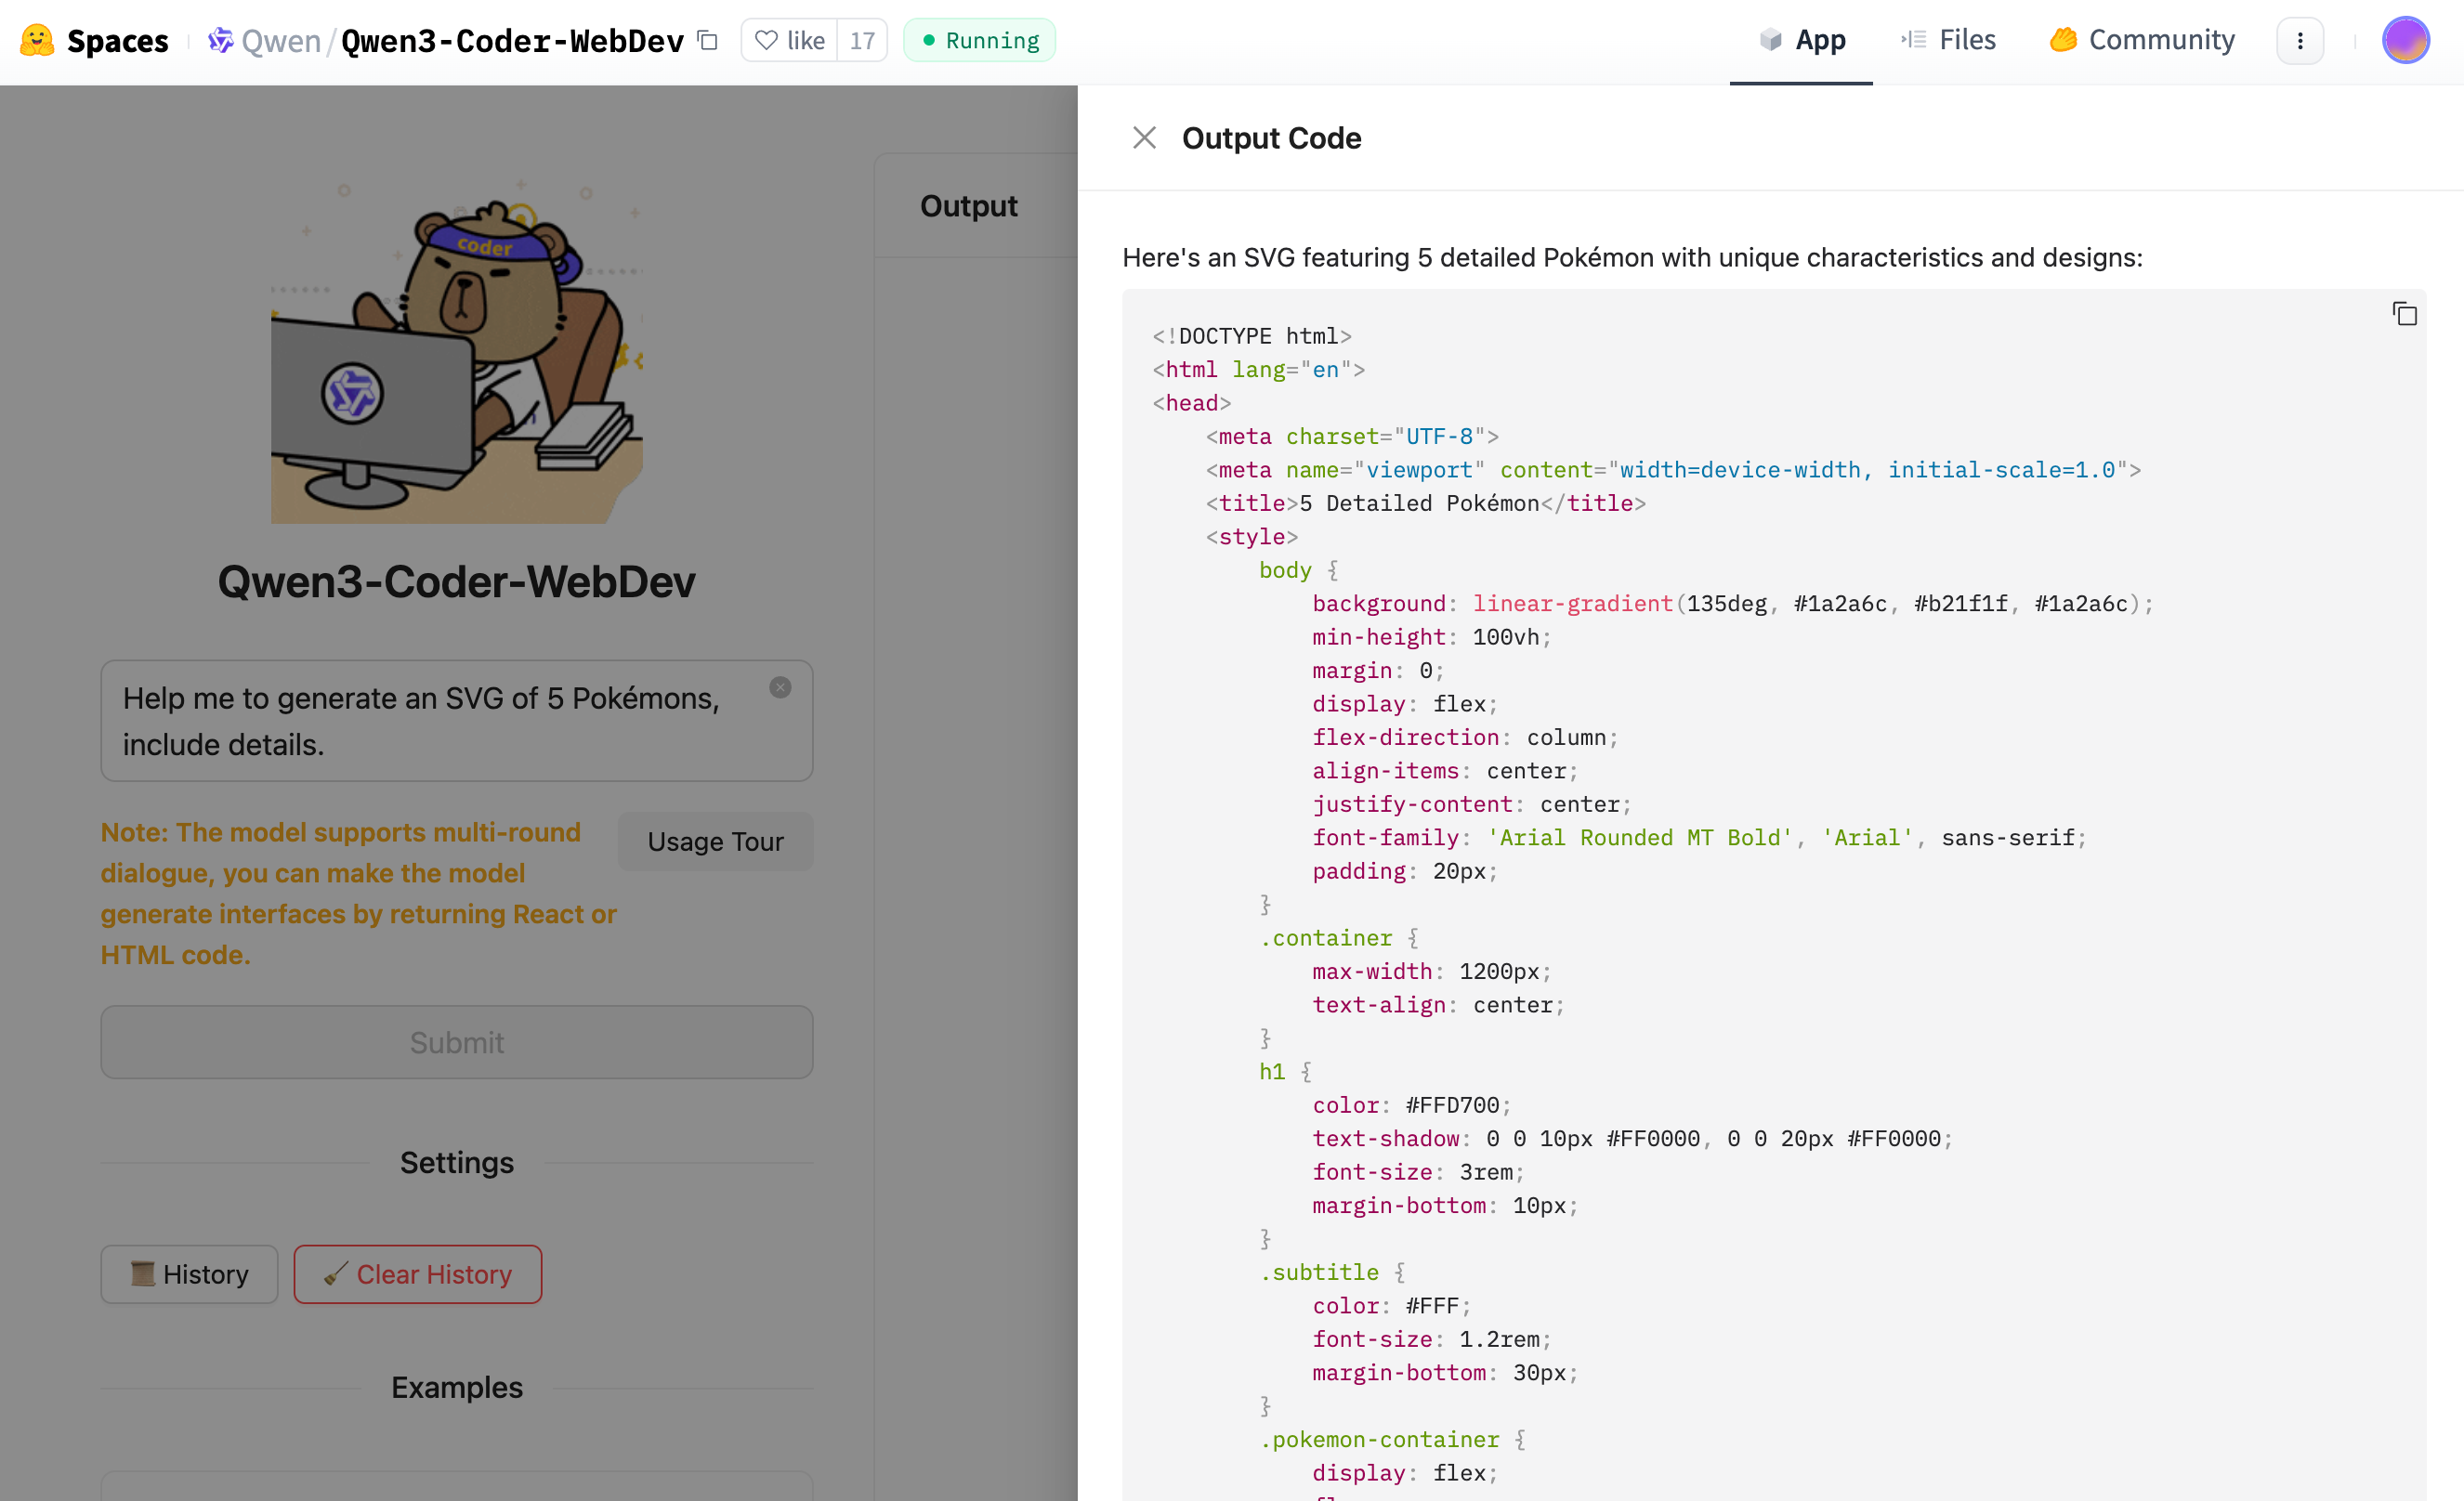Open the Qwen3-Coder-WebDev repository link
The image size is (2464, 1501).
[x=512, y=40]
